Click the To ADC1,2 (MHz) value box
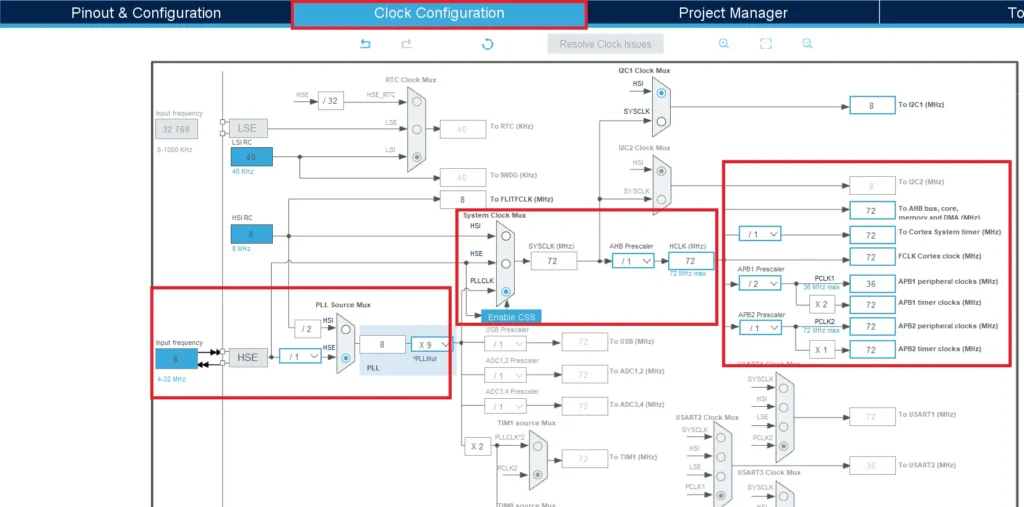 click(584, 374)
